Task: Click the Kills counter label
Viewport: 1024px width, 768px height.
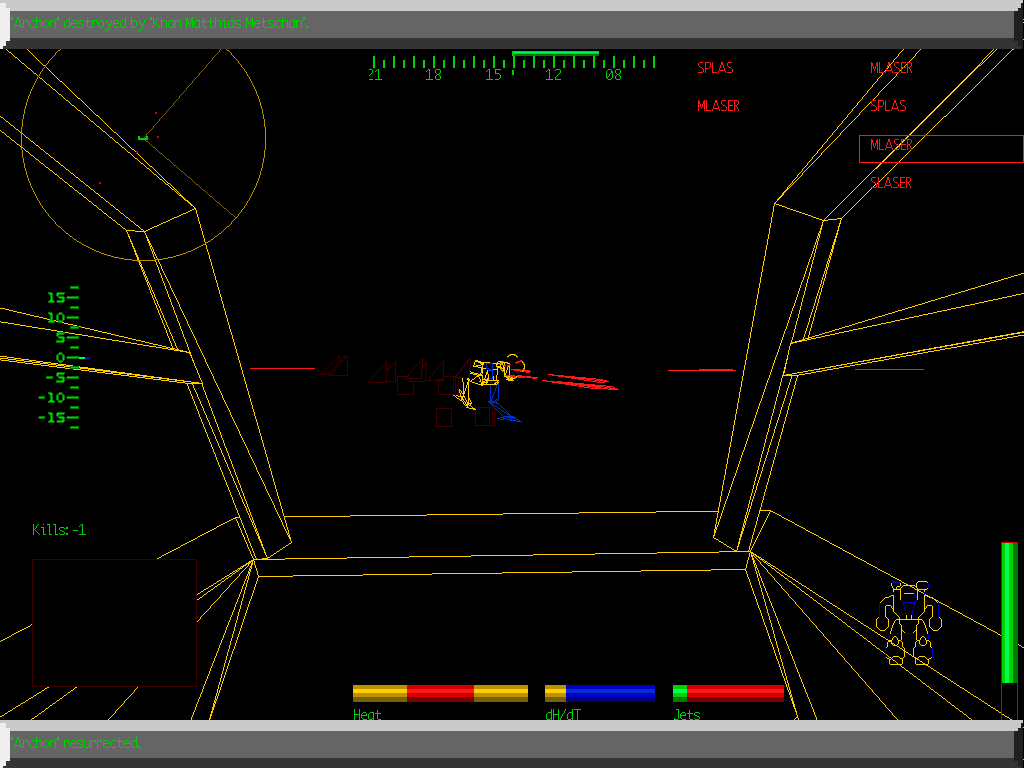Action: tap(59, 530)
